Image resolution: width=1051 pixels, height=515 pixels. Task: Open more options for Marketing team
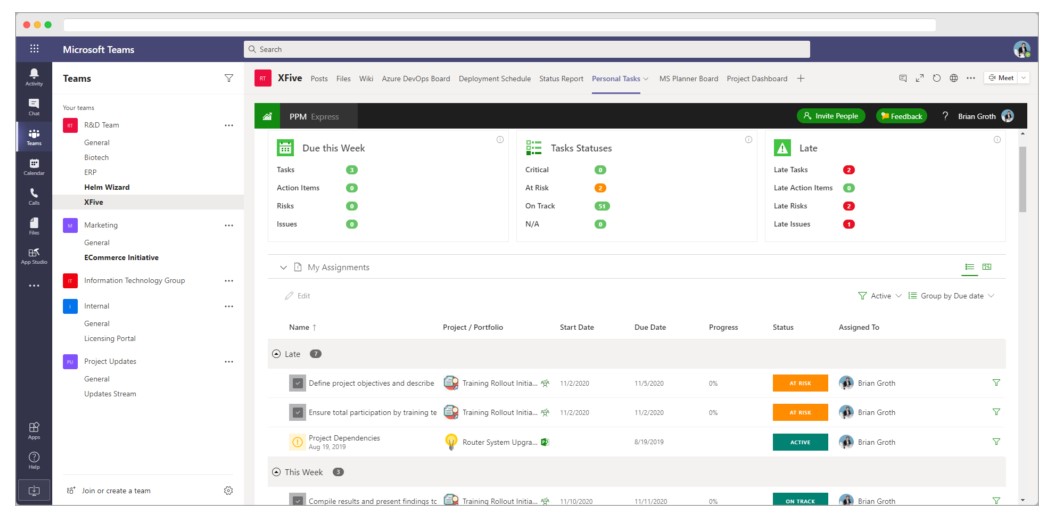(229, 226)
